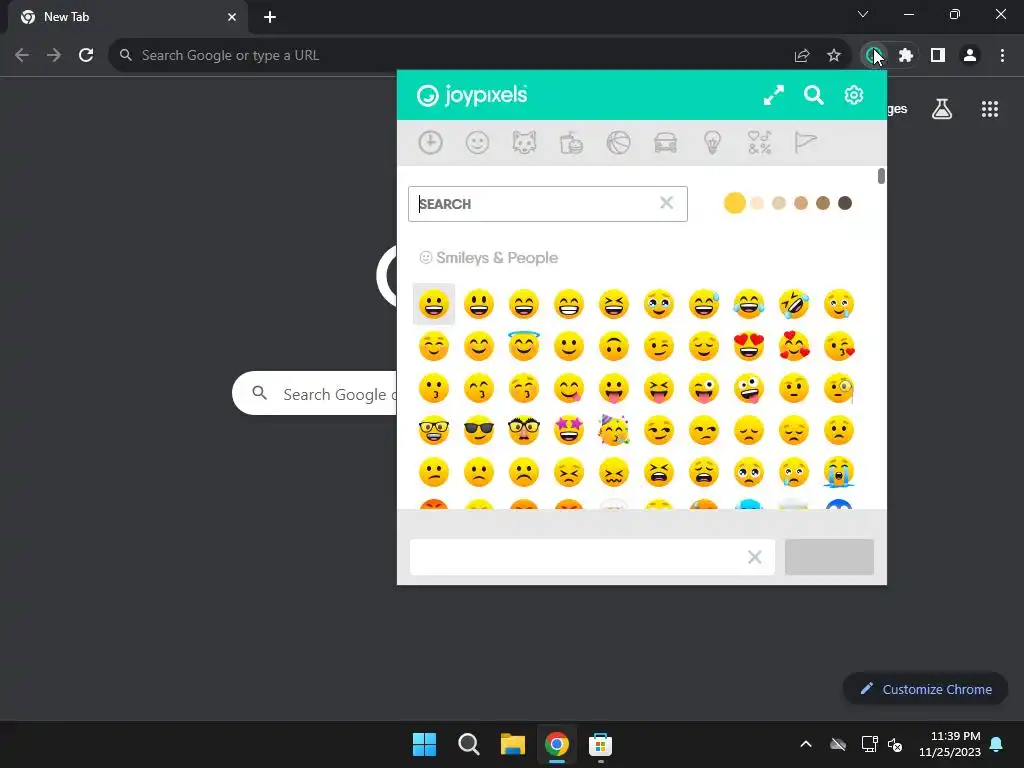
Task: Pick the grinning face emoji
Action: pos(434,304)
